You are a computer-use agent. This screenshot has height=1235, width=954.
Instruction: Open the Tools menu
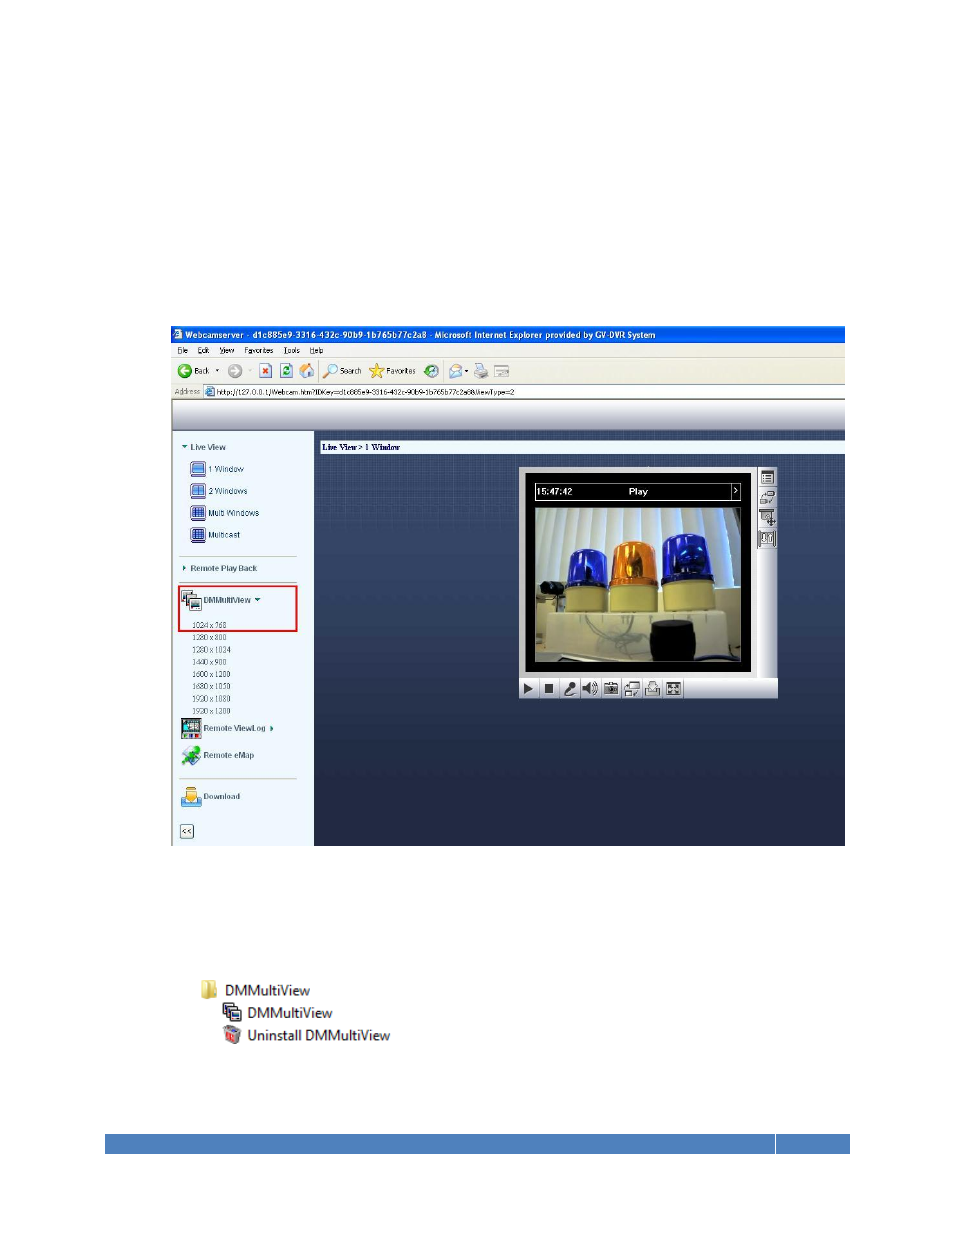(292, 351)
